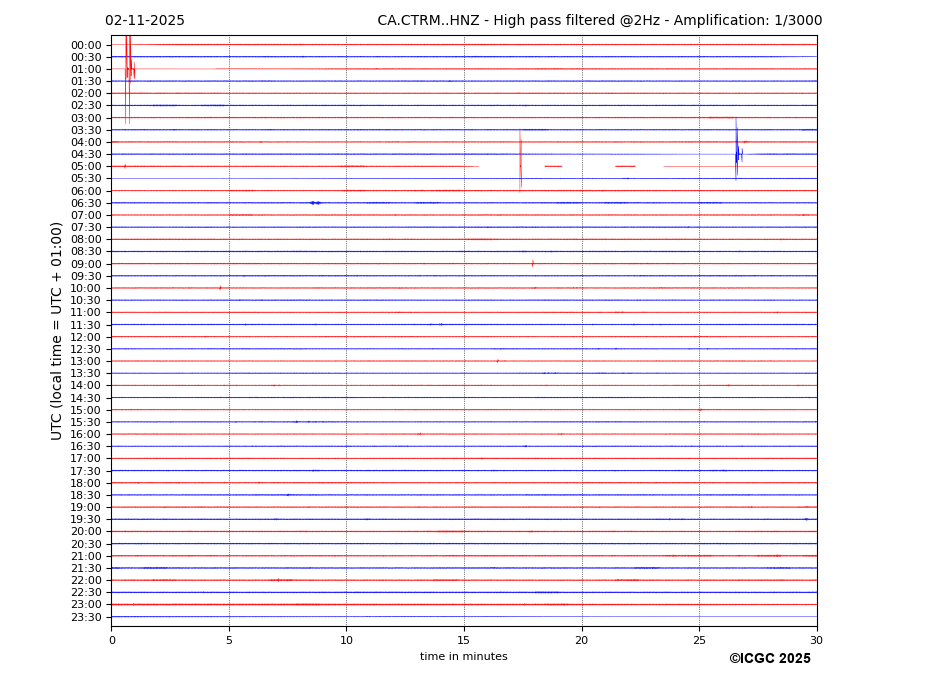Click the vertical UTC local time axis label

click(x=58, y=330)
